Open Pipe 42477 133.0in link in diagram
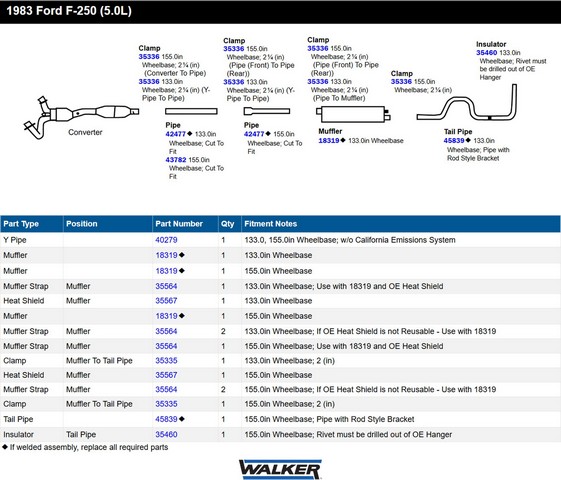This screenshot has height=480, width=561. pyautogui.click(x=175, y=134)
